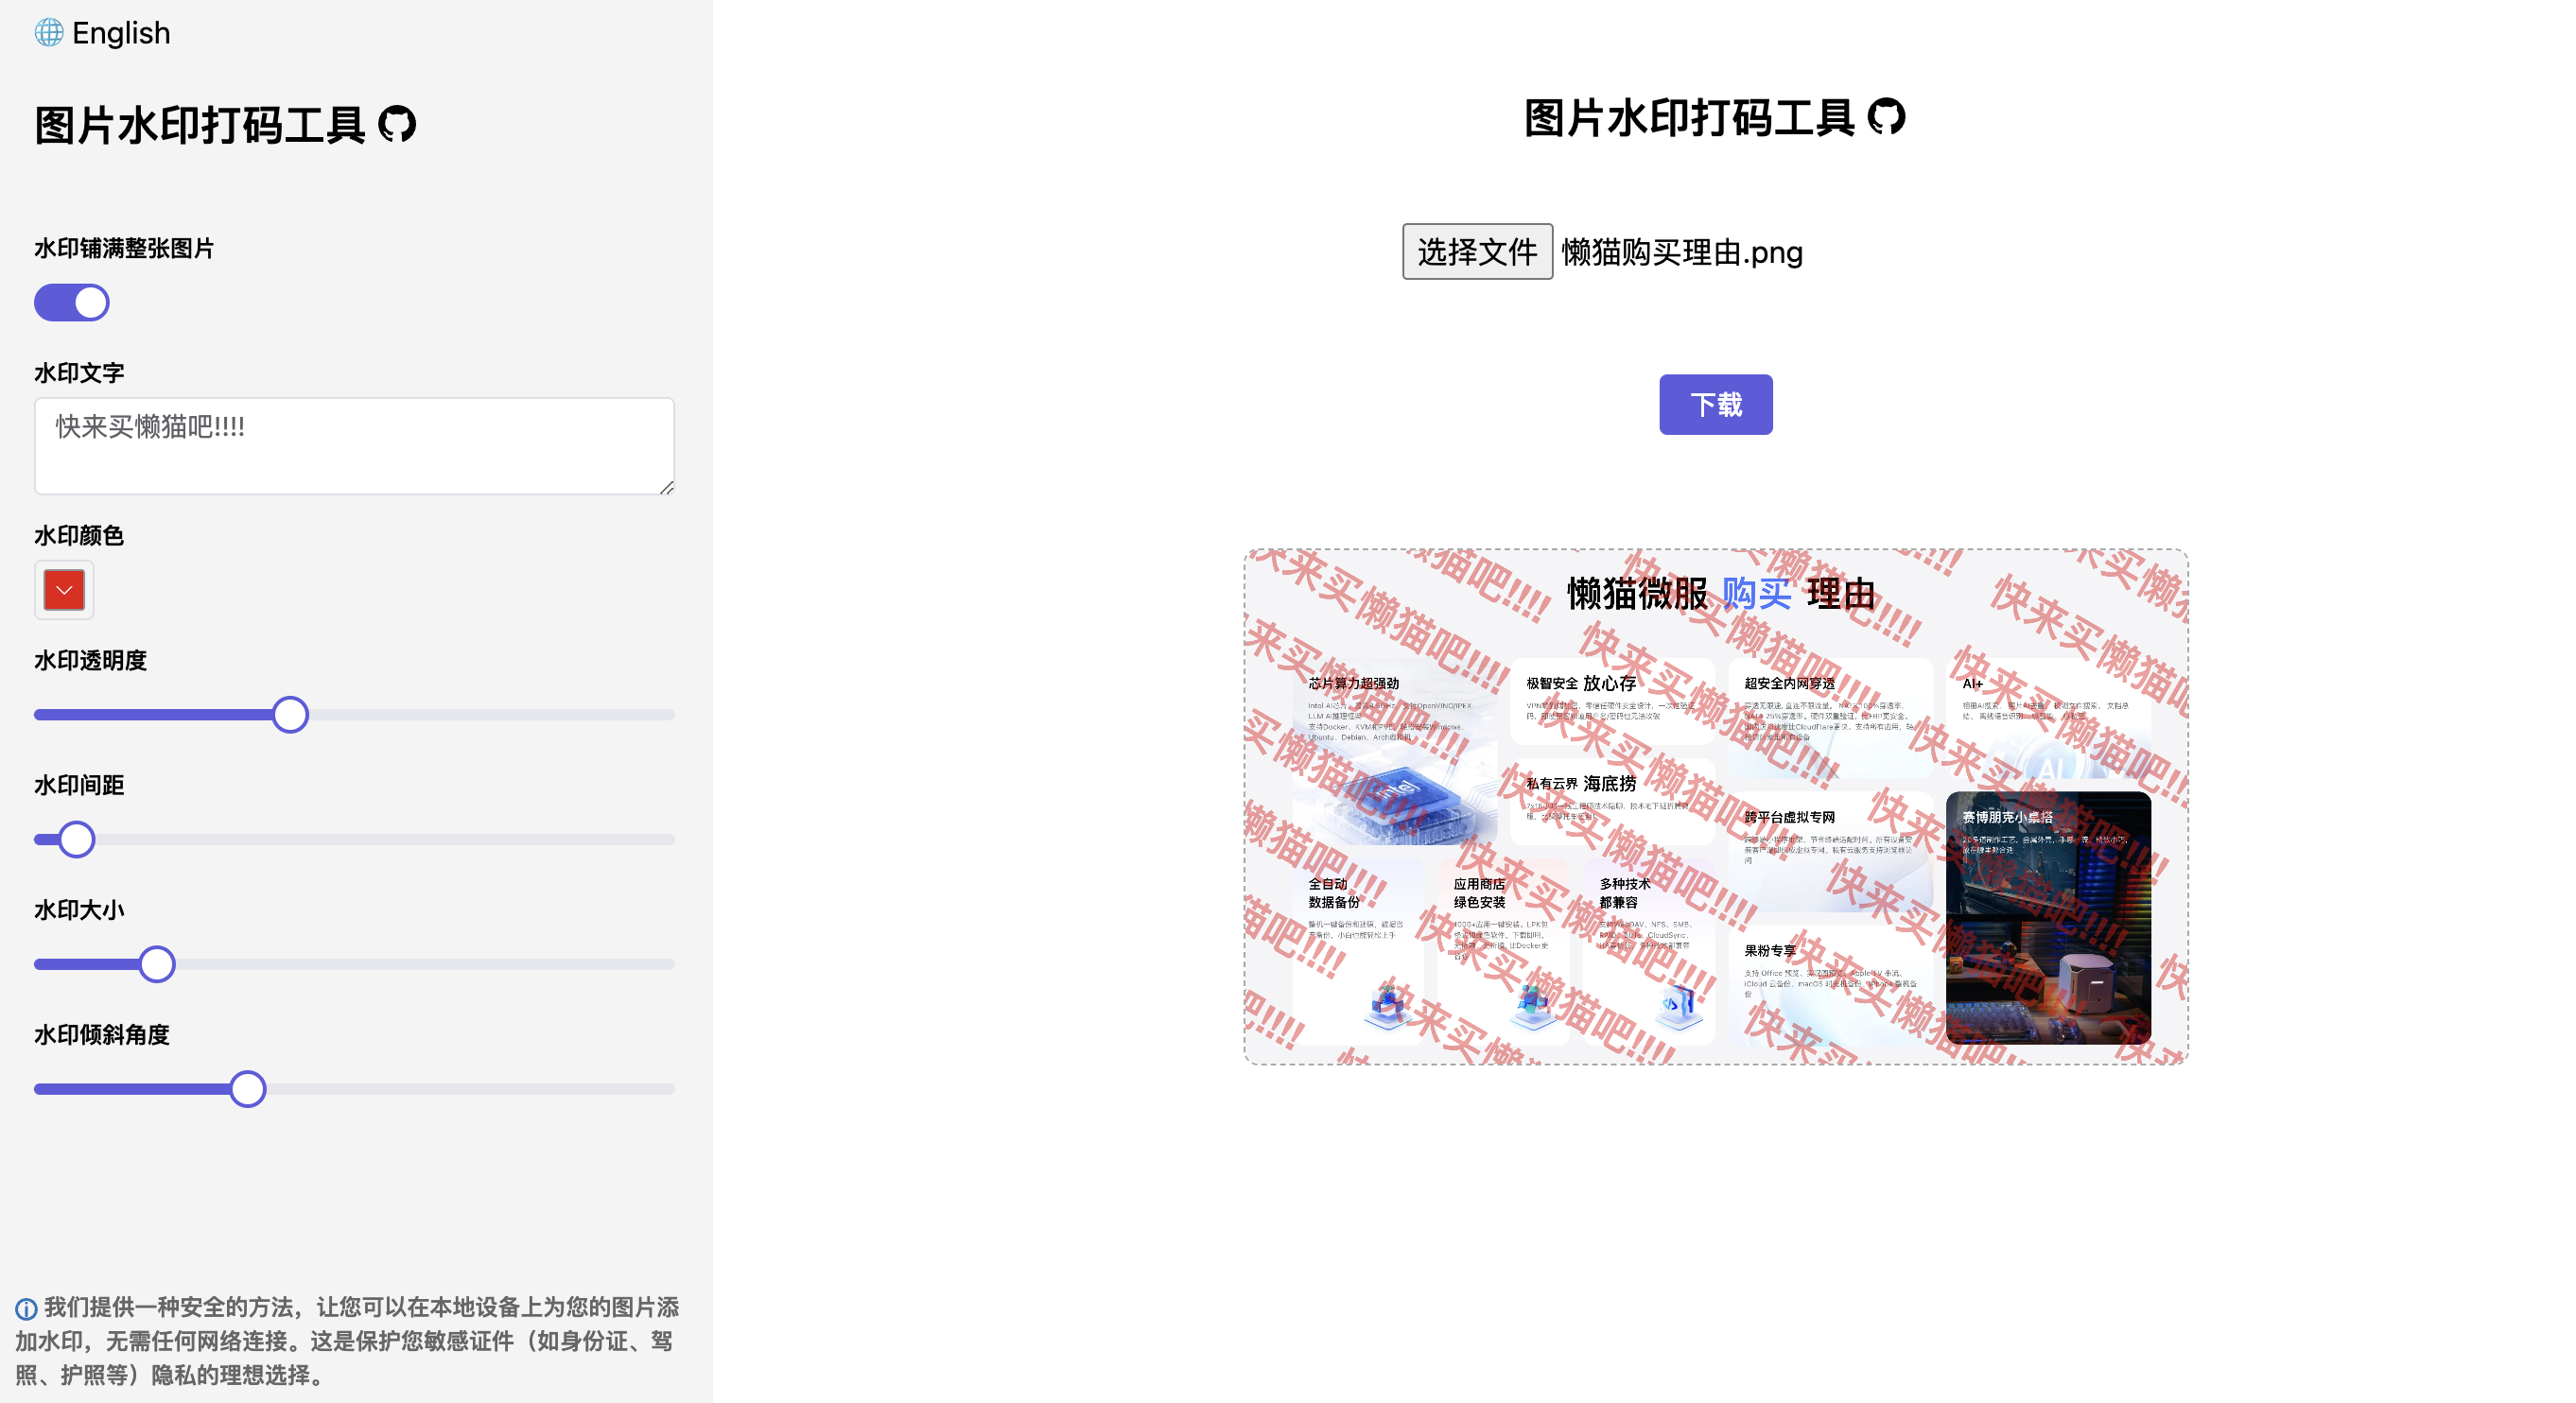Click the globe language icon
Image resolution: width=2576 pixels, height=1403 pixels.
coord(49,33)
